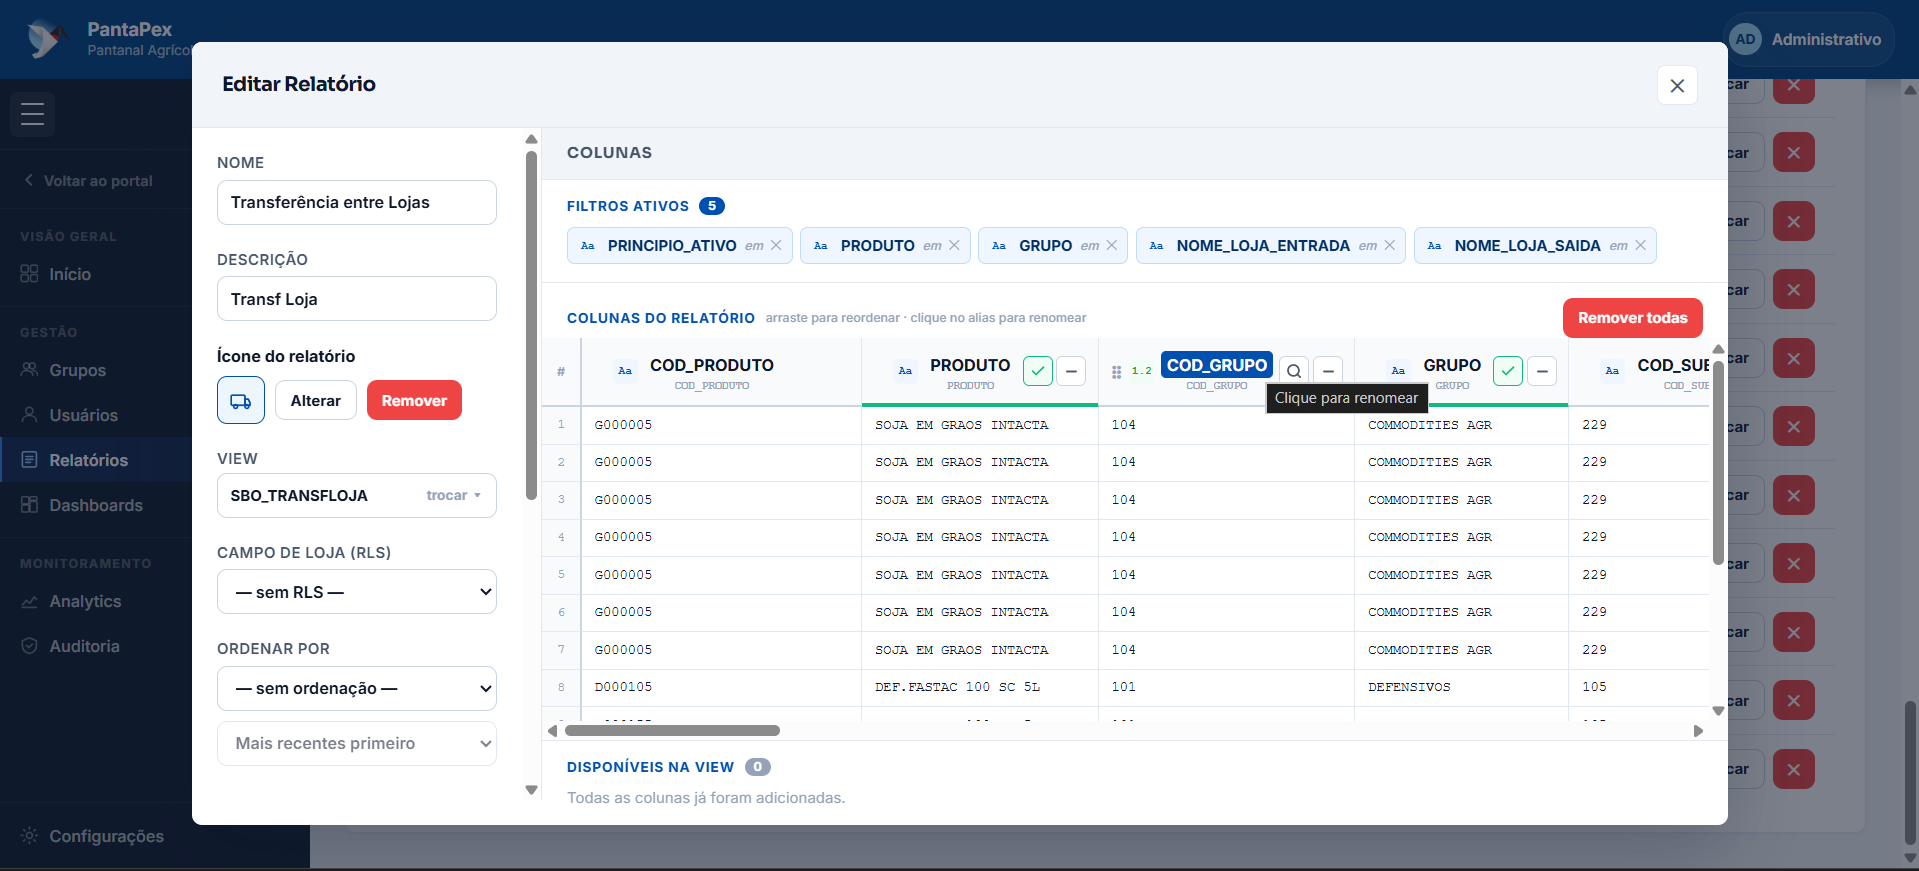Click the left panel scroll down arrow
The height and width of the screenshot is (871, 1919).
(x=532, y=790)
